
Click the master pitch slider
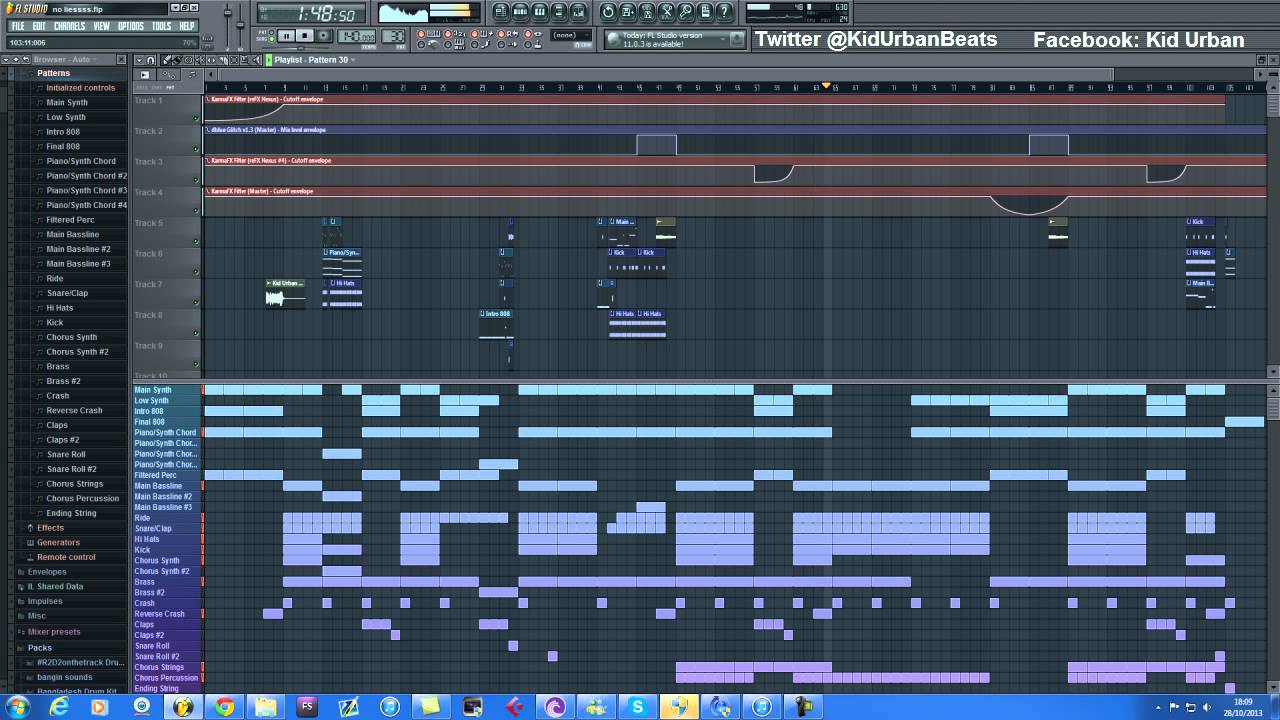tap(240, 25)
